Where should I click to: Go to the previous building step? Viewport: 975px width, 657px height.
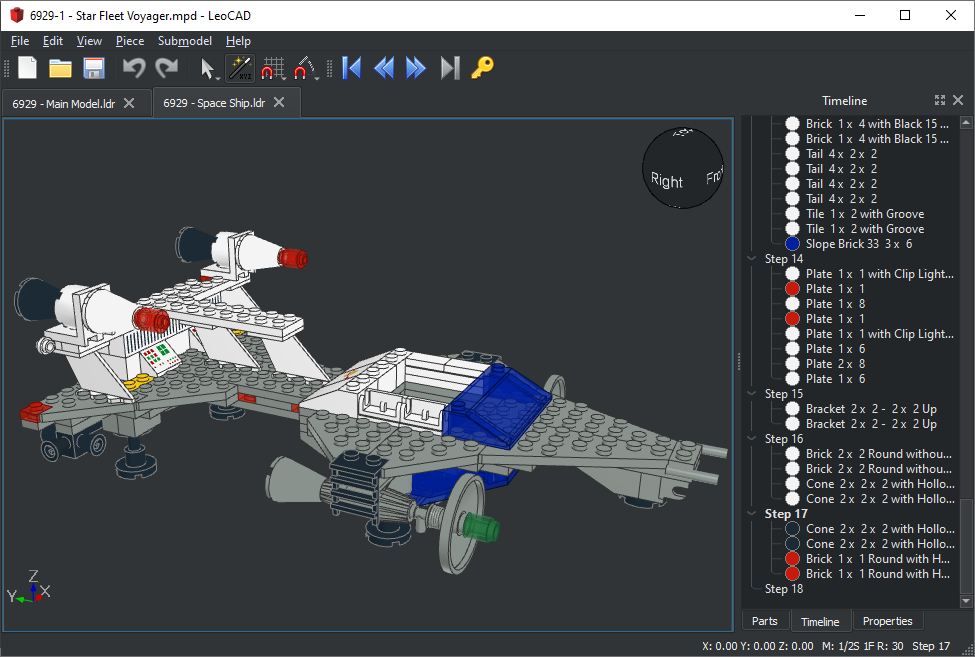point(384,68)
